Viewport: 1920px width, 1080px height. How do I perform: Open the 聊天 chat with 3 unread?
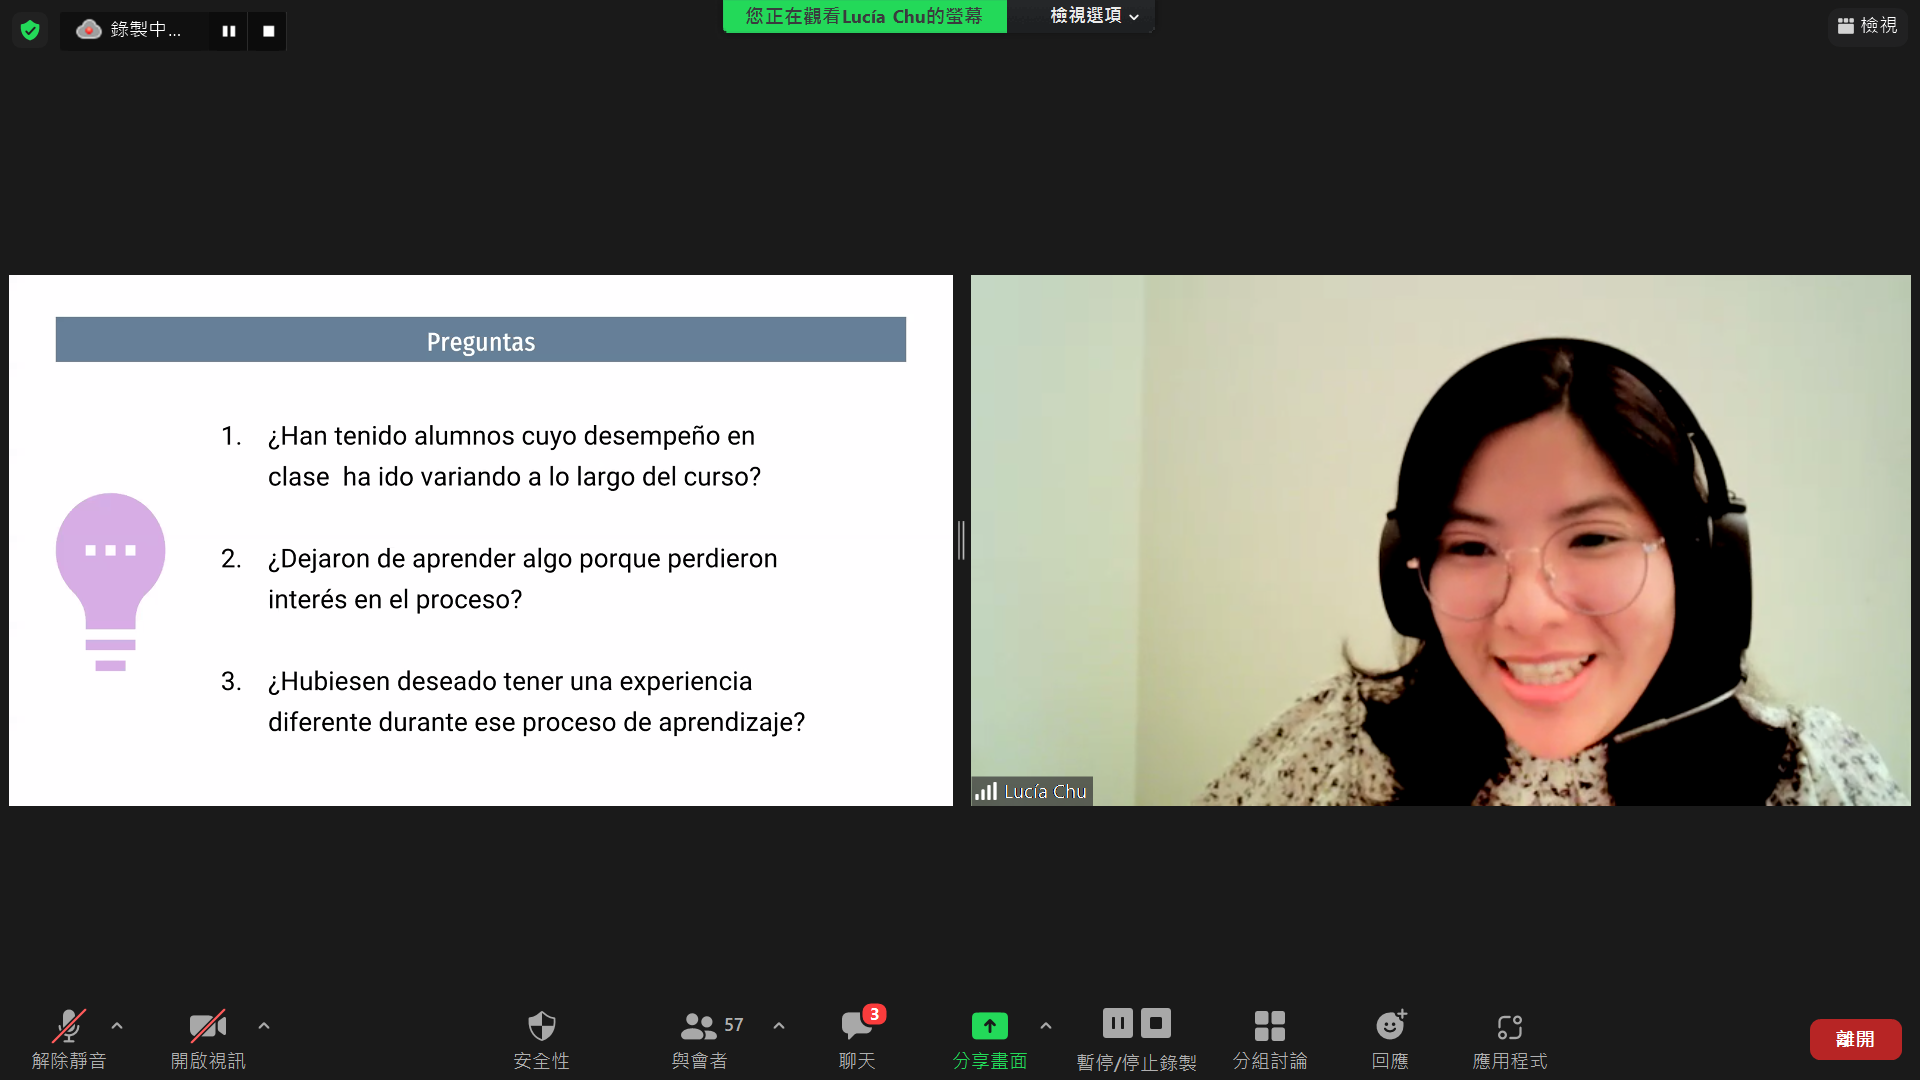tap(858, 1040)
